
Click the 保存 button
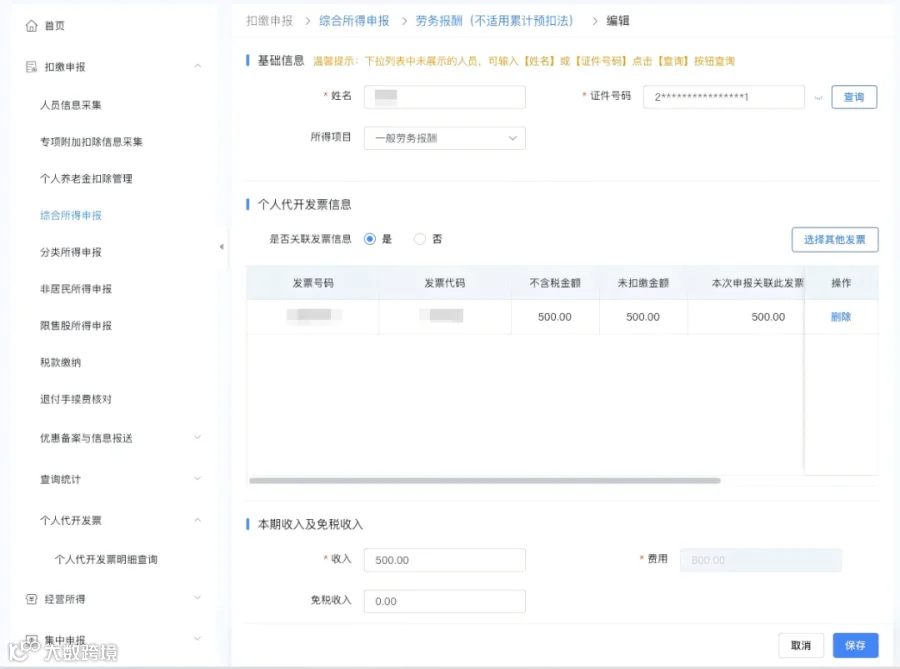click(855, 645)
